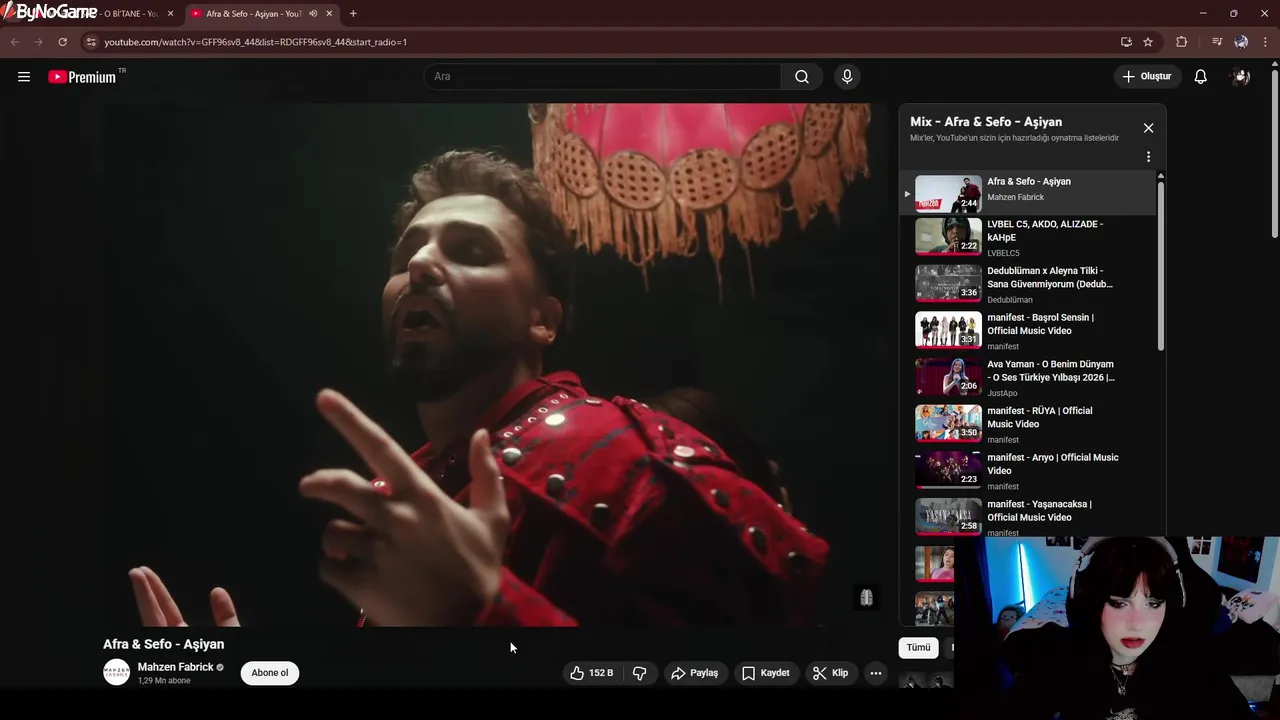
Task: Reload the current page
Action: [x=63, y=42]
